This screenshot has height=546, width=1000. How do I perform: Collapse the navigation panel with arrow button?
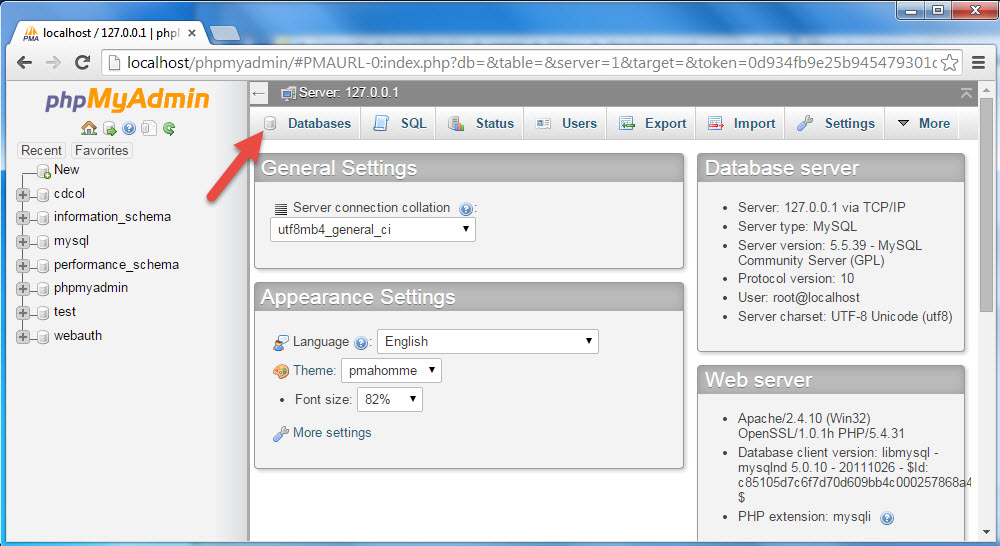(259, 93)
